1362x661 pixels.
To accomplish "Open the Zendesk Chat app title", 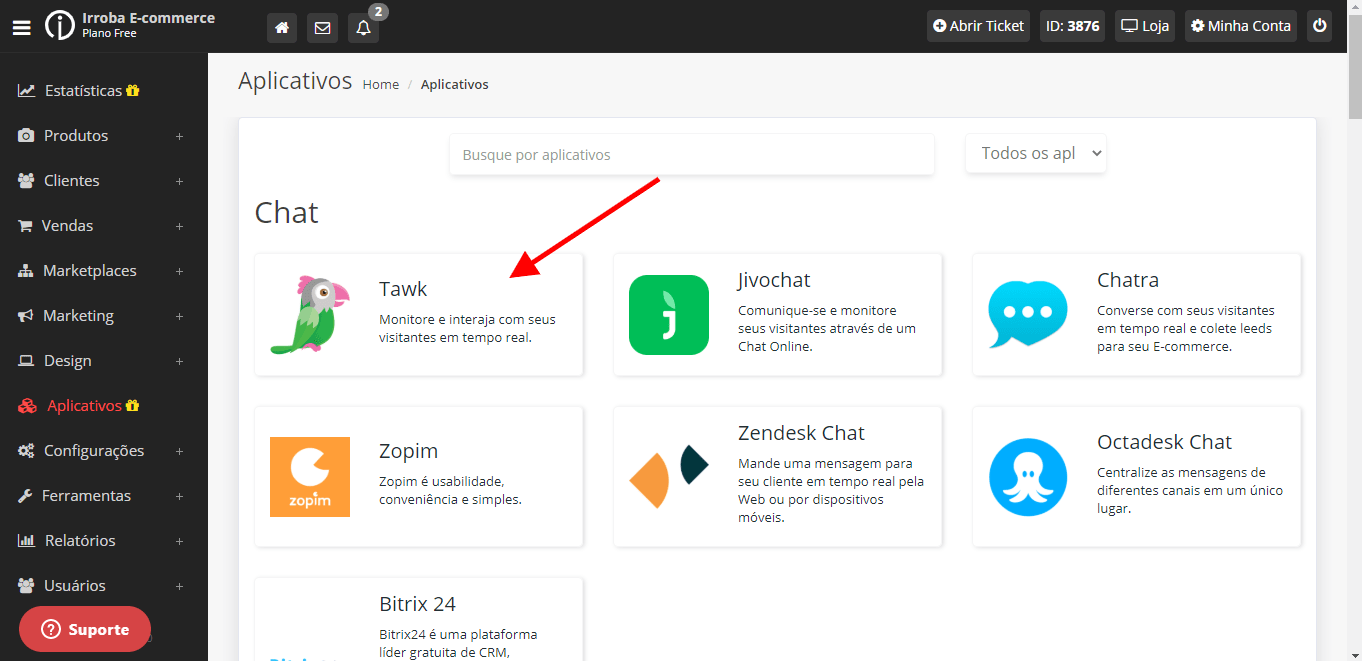I will click(802, 433).
